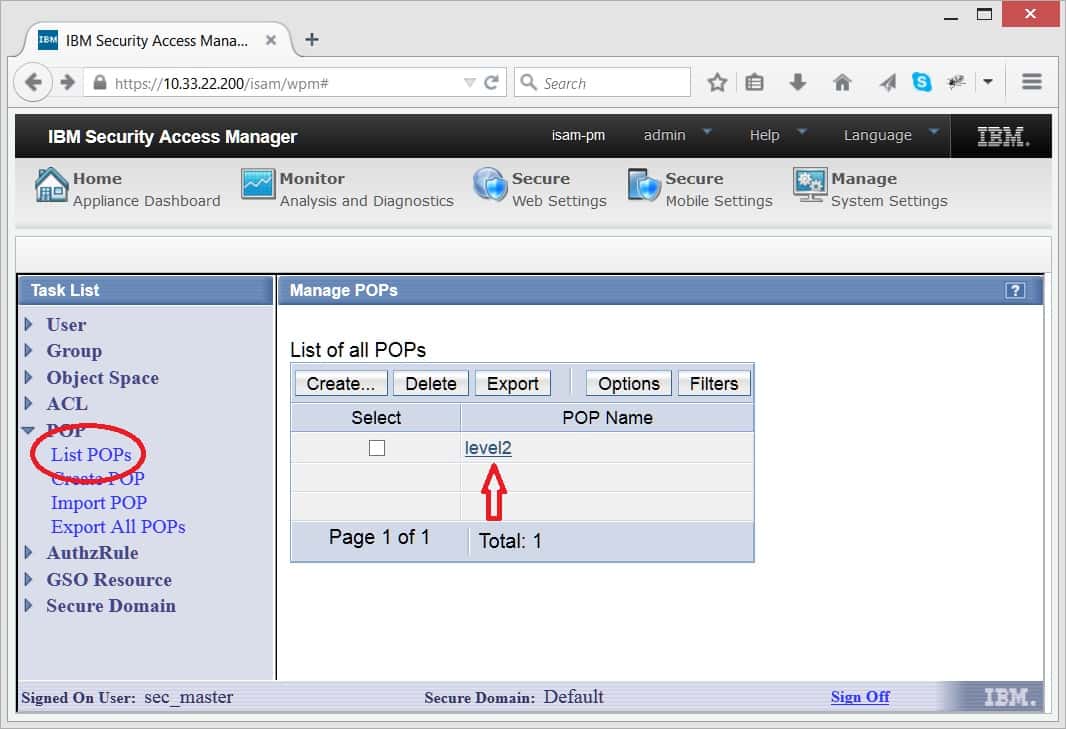Expand the Object Space tree node

coord(29,378)
